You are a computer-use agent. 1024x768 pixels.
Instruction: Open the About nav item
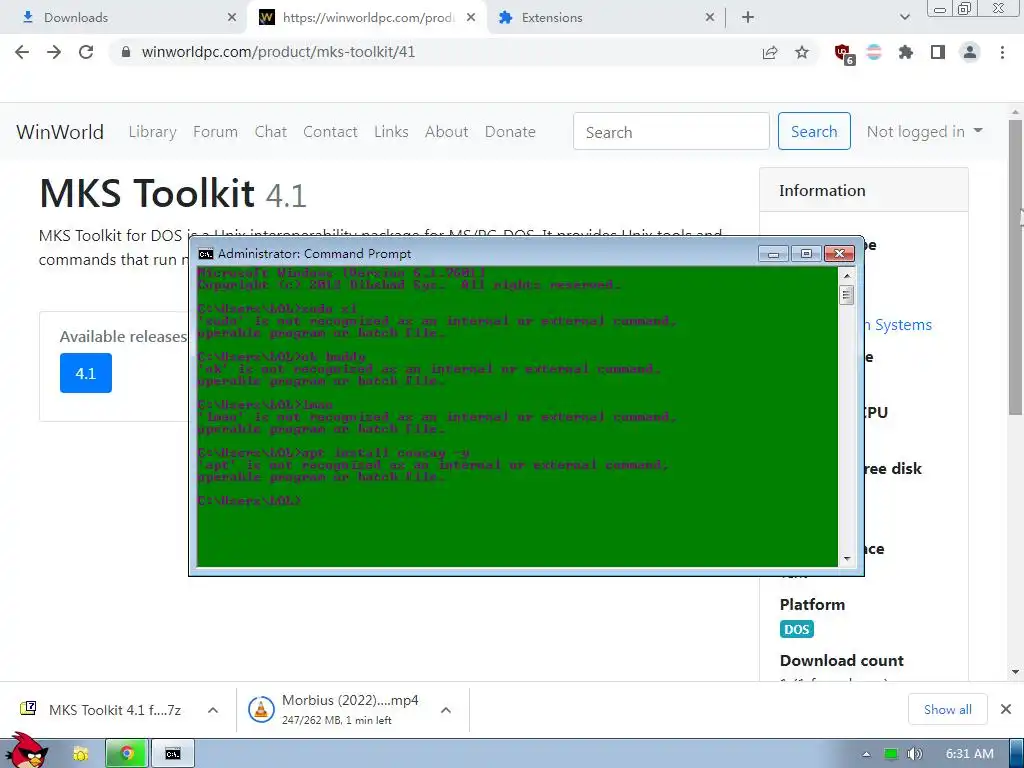point(446,132)
